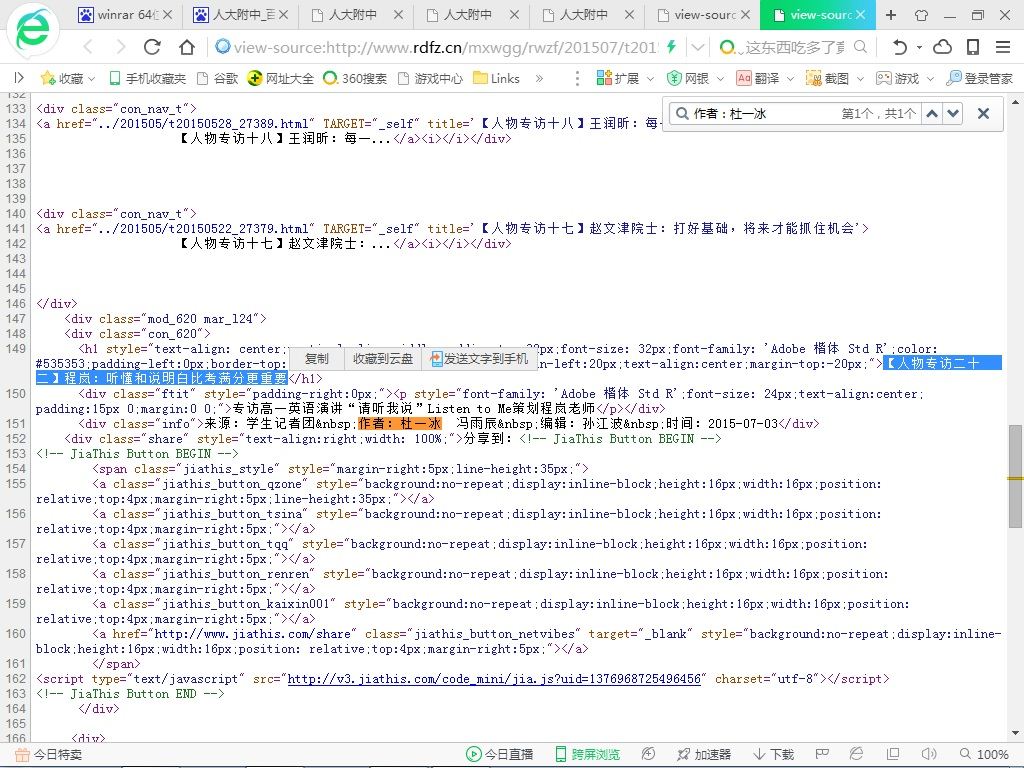Click the three-dot toolbar separator menu
This screenshot has height=768, width=1024.
577,78
